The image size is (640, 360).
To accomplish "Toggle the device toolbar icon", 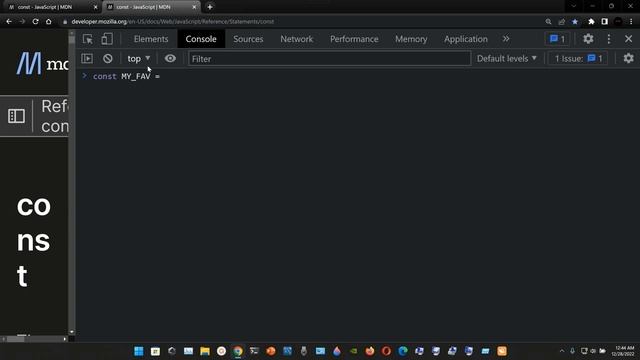I will coord(107,39).
